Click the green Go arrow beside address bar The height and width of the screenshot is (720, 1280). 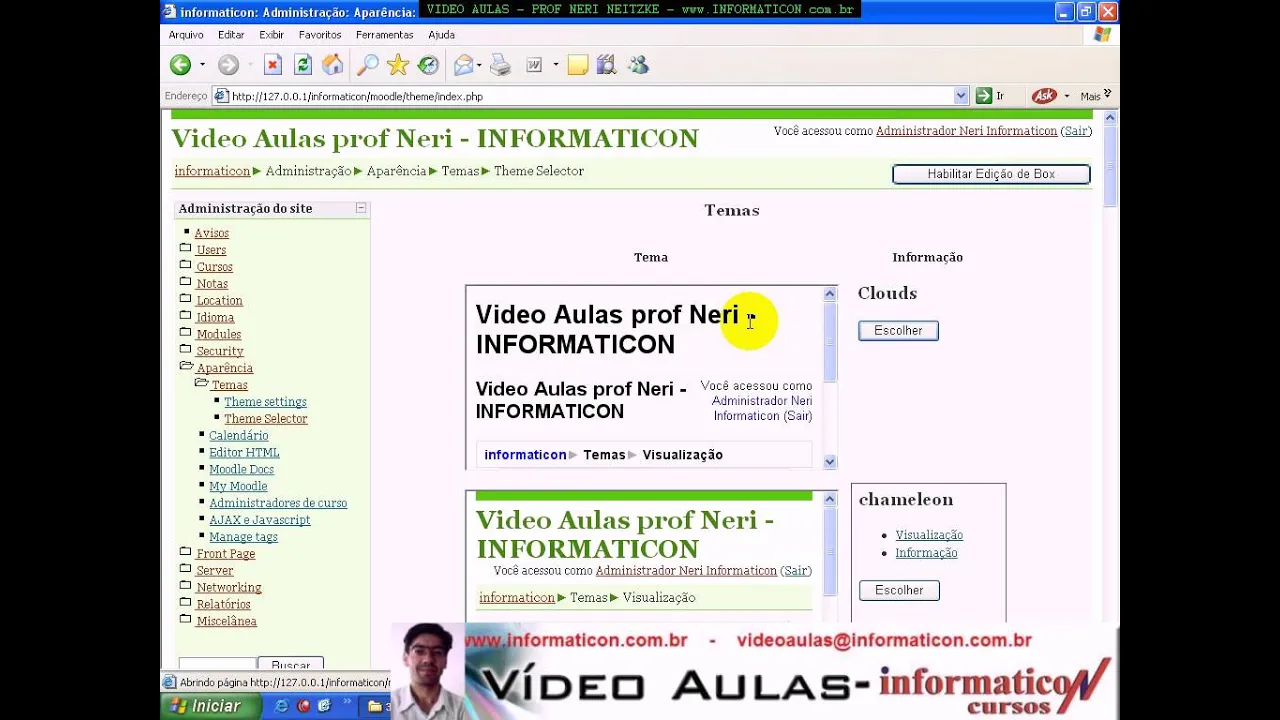[x=984, y=96]
